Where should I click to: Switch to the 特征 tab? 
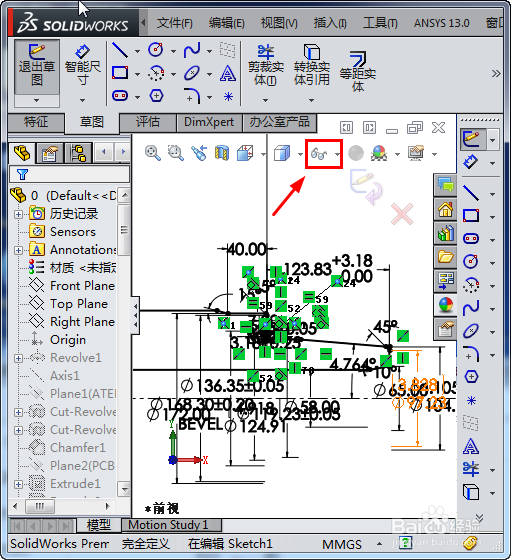click(36, 122)
